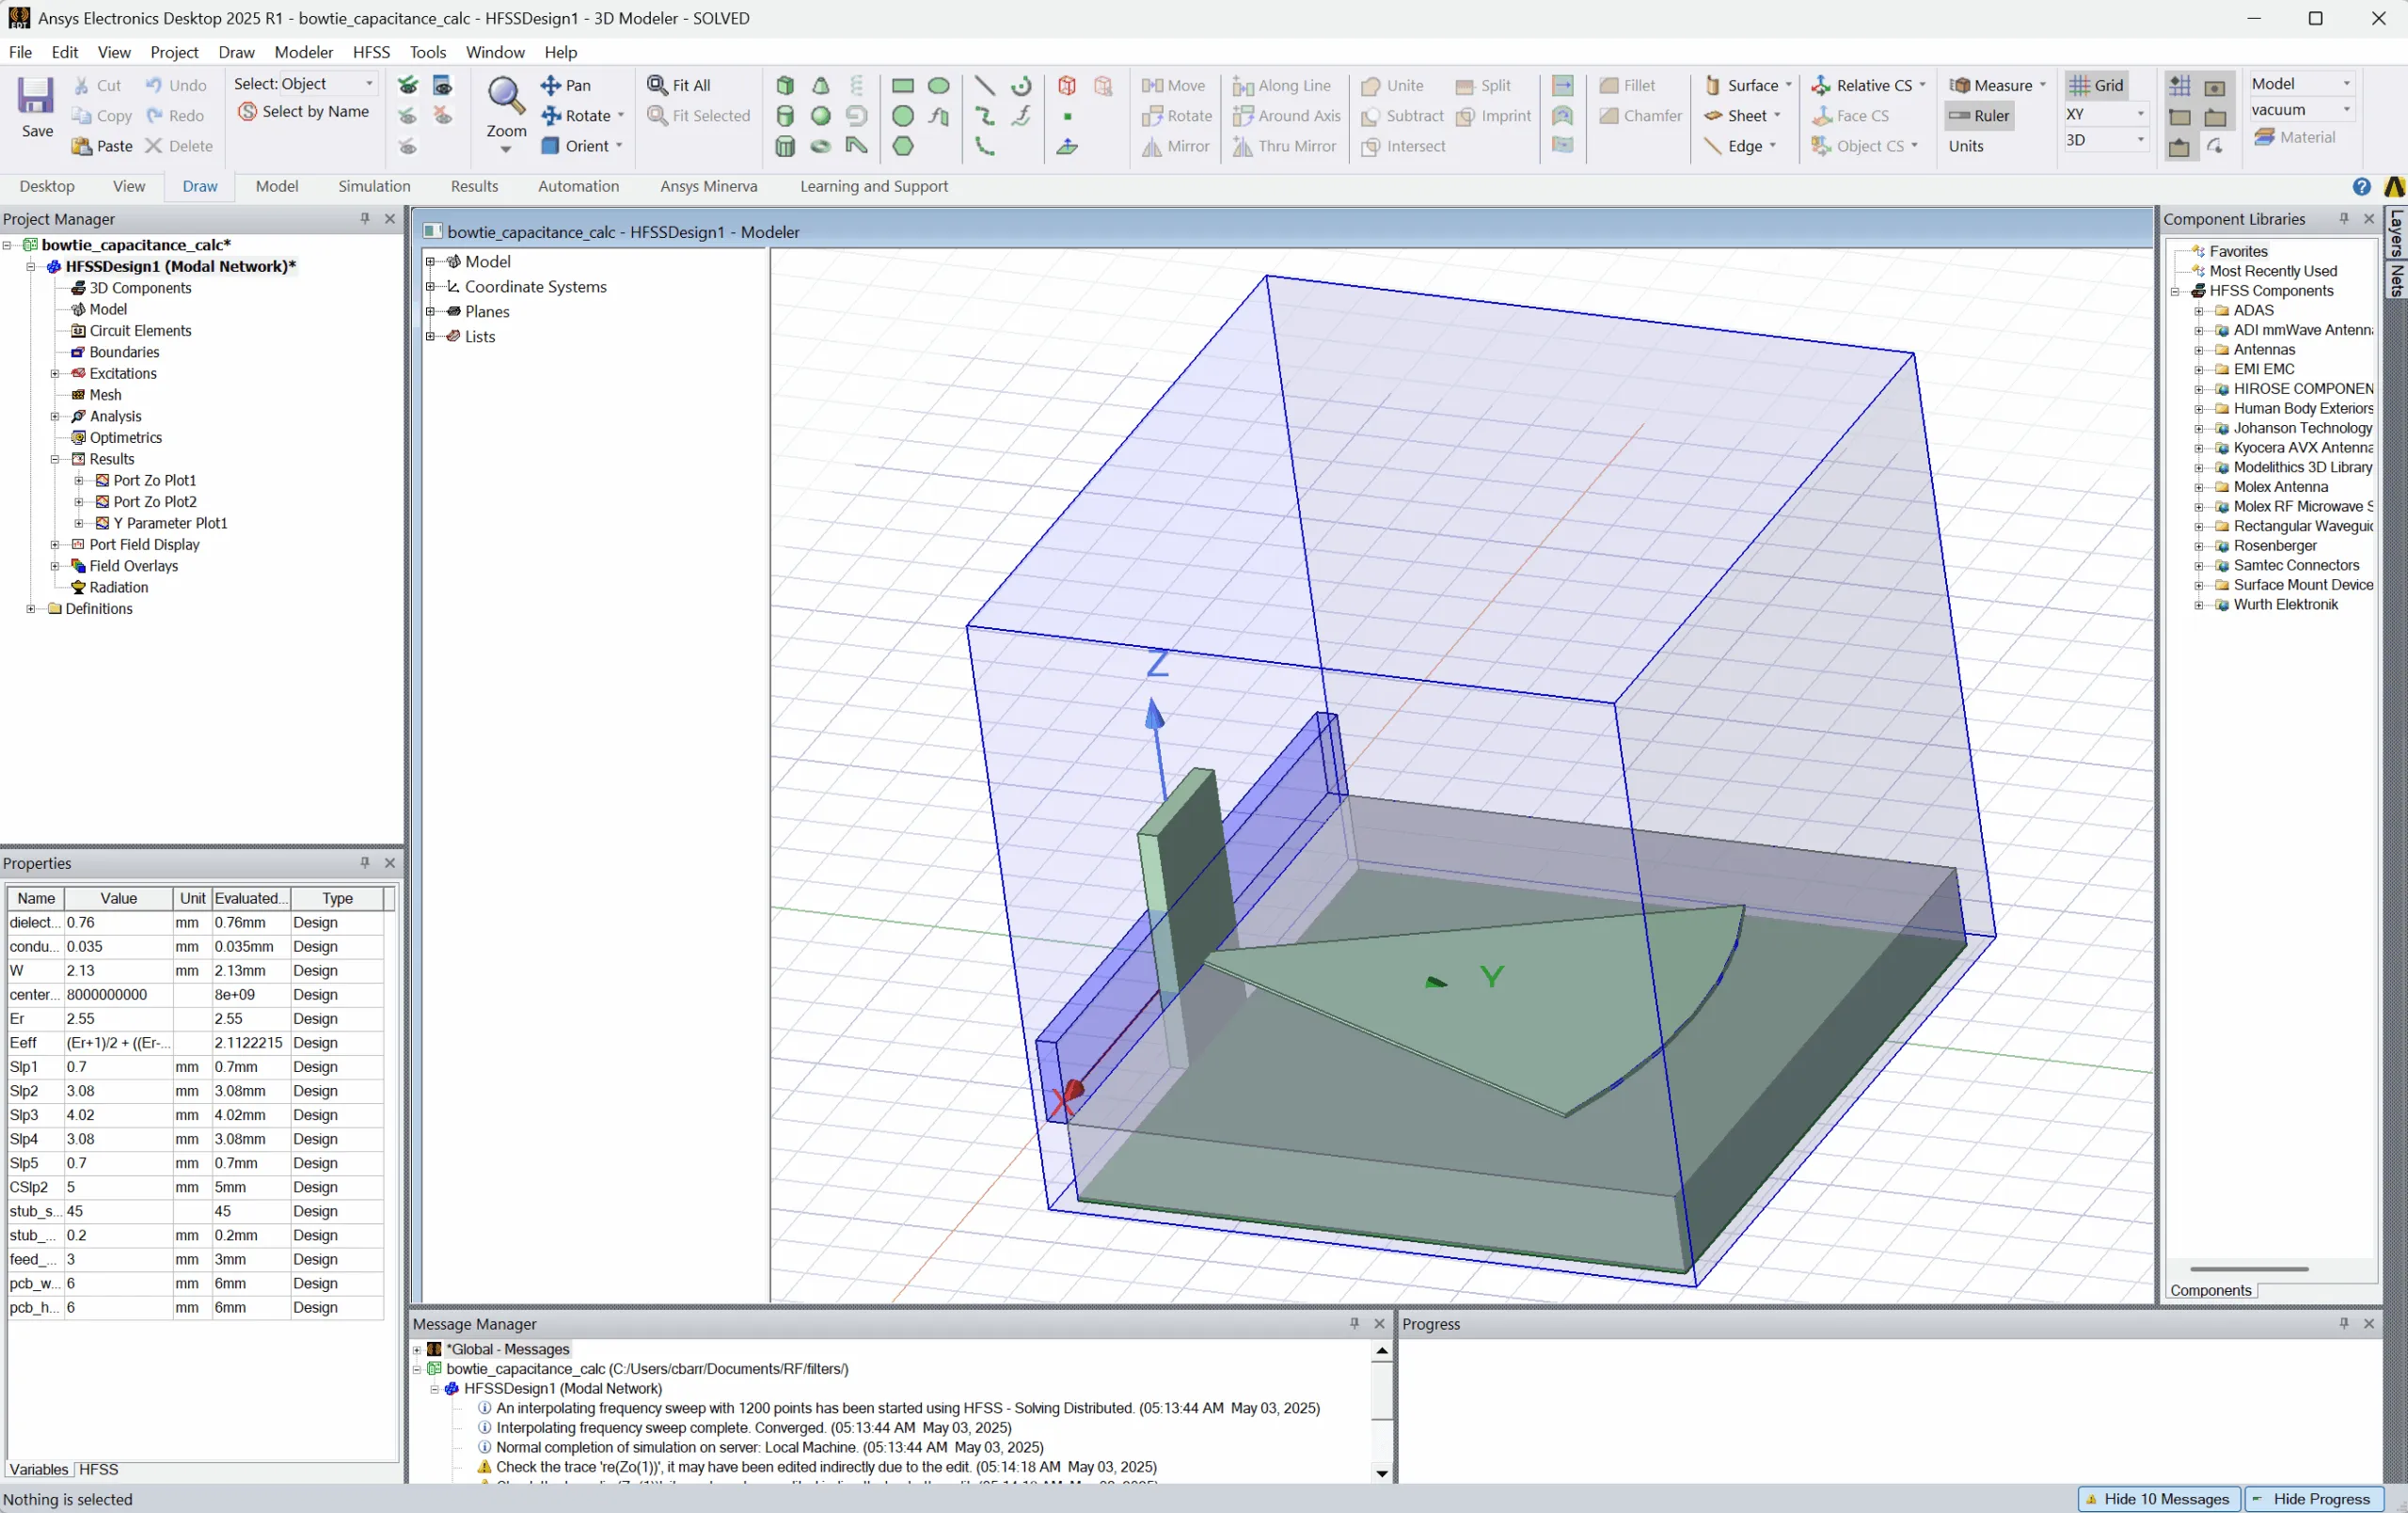This screenshot has width=2408, height=1513.
Task: Toggle the Grid display button
Action: [2096, 86]
